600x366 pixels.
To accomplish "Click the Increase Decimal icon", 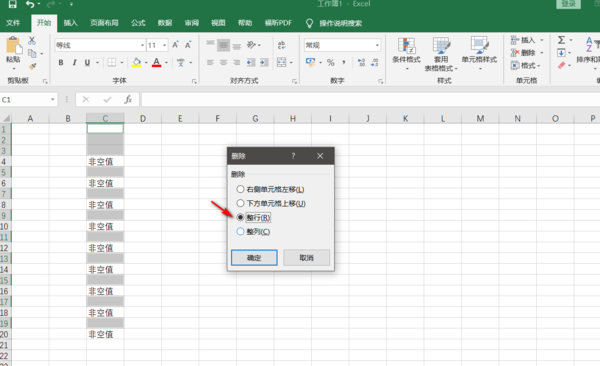I will [x=361, y=62].
